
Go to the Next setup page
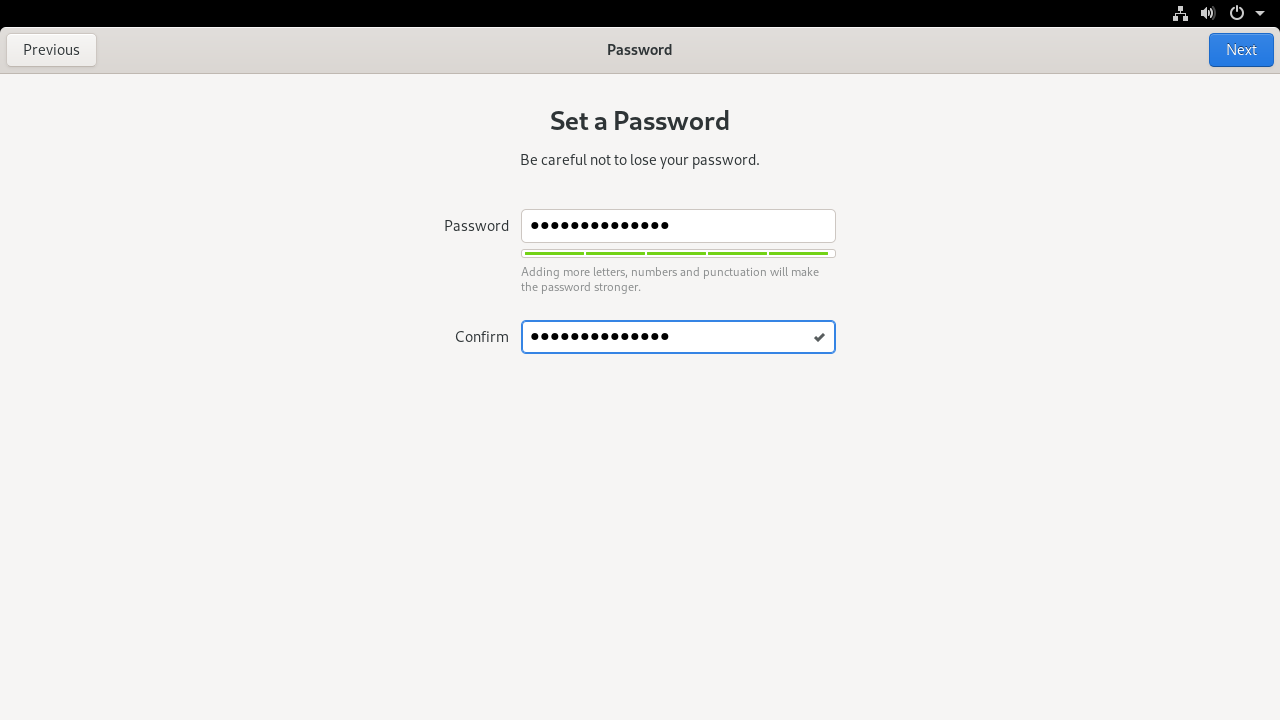(x=1241, y=50)
